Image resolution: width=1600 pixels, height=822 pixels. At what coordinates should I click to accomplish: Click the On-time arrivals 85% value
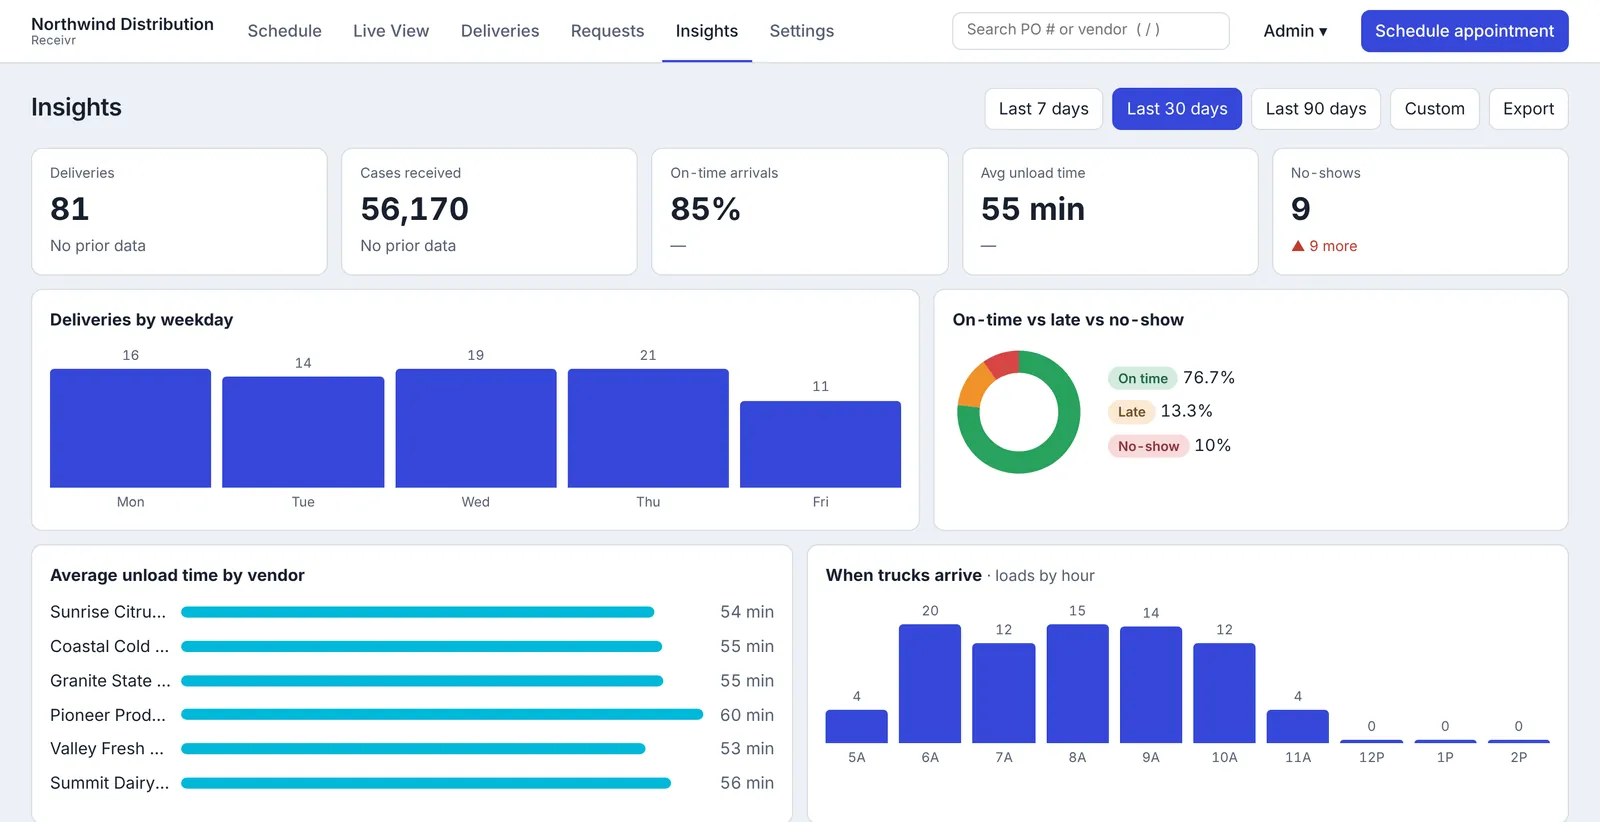(705, 209)
